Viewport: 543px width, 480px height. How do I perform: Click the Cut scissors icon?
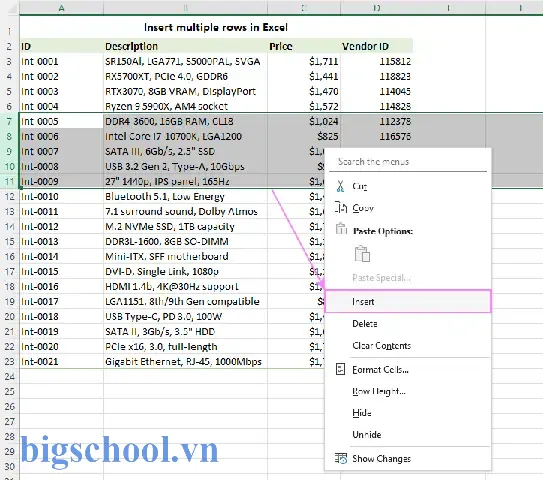click(340, 186)
